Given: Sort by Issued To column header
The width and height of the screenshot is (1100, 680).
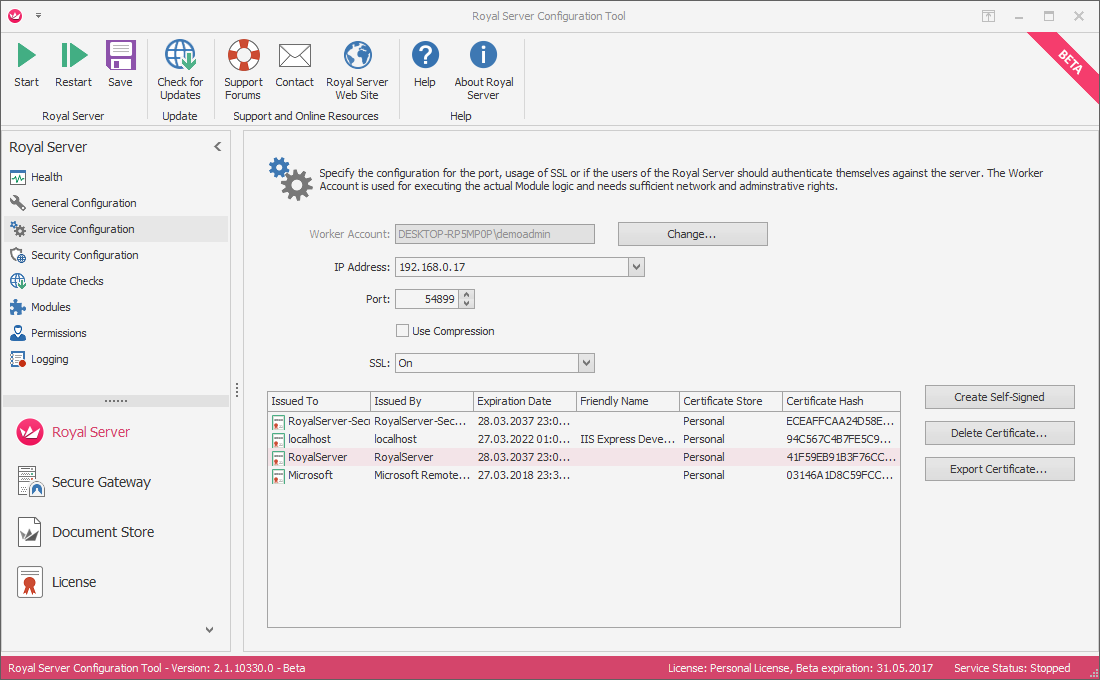Looking at the screenshot, I should (319, 401).
